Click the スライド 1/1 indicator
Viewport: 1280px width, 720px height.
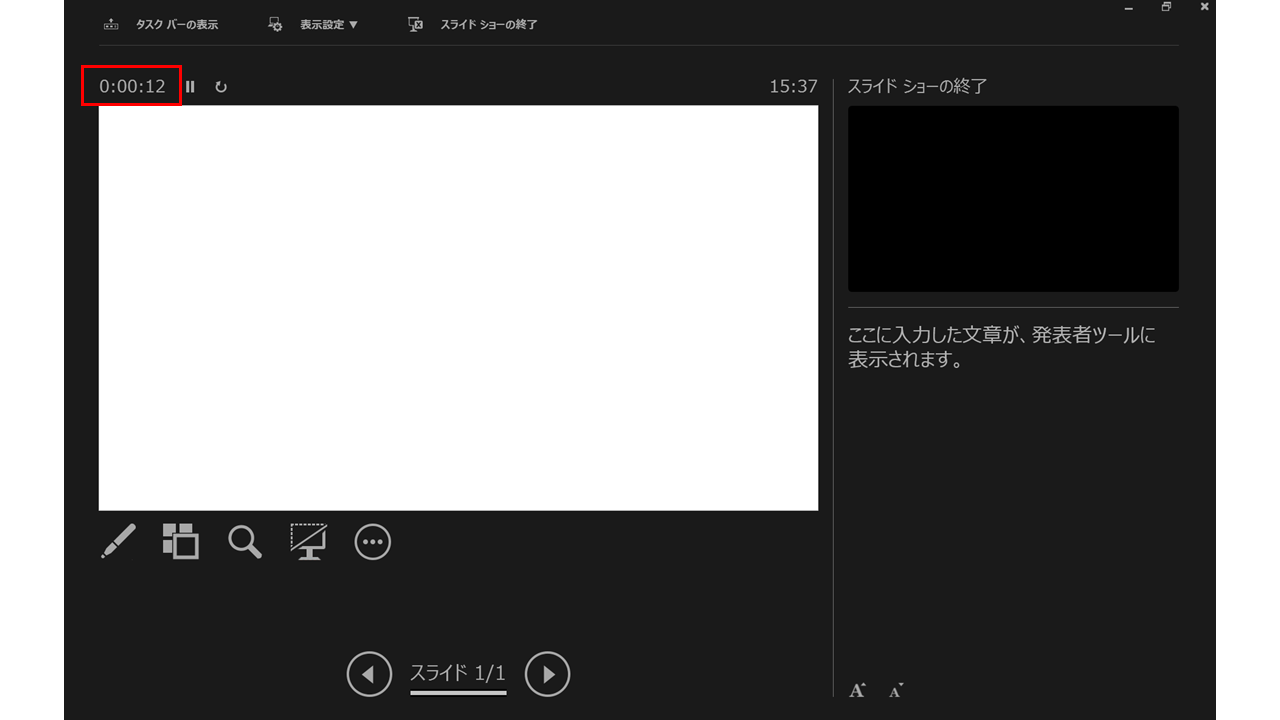(458, 673)
